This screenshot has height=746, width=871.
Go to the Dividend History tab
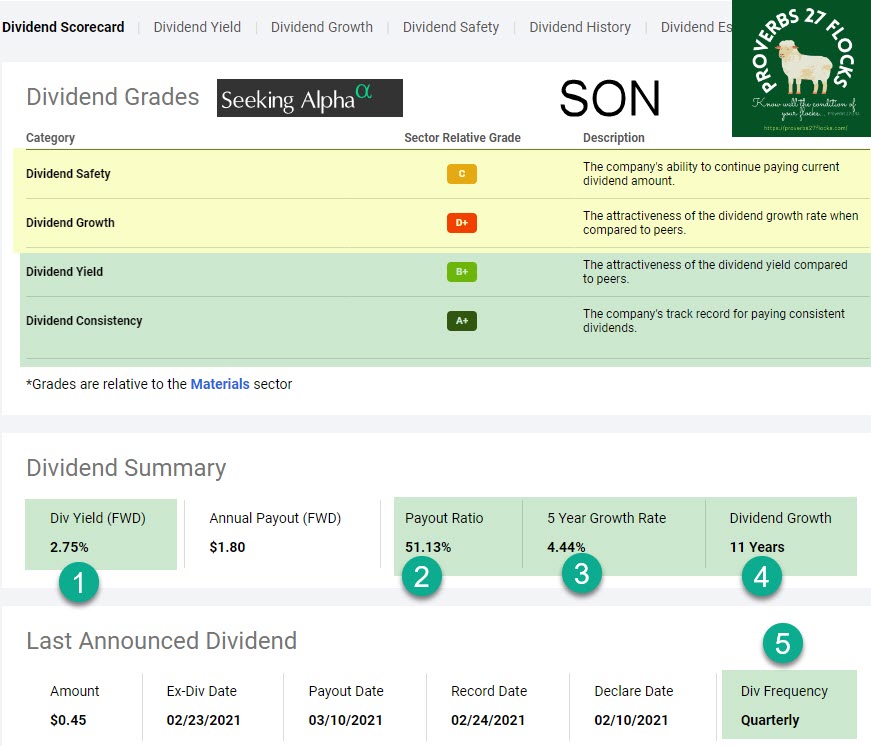click(x=580, y=27)
